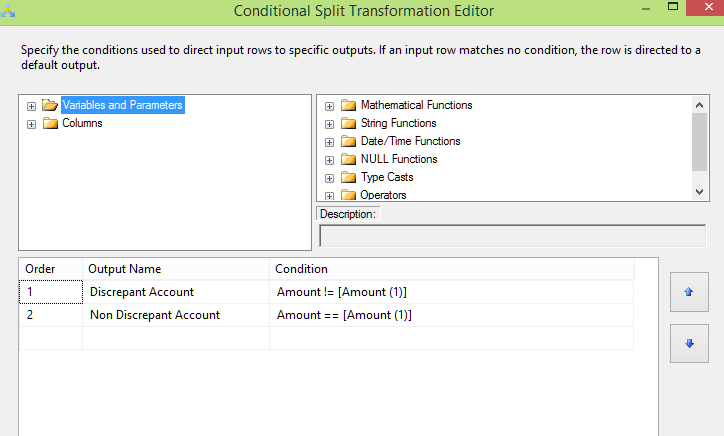Click the move condition down arrow button

click(689, 343)
